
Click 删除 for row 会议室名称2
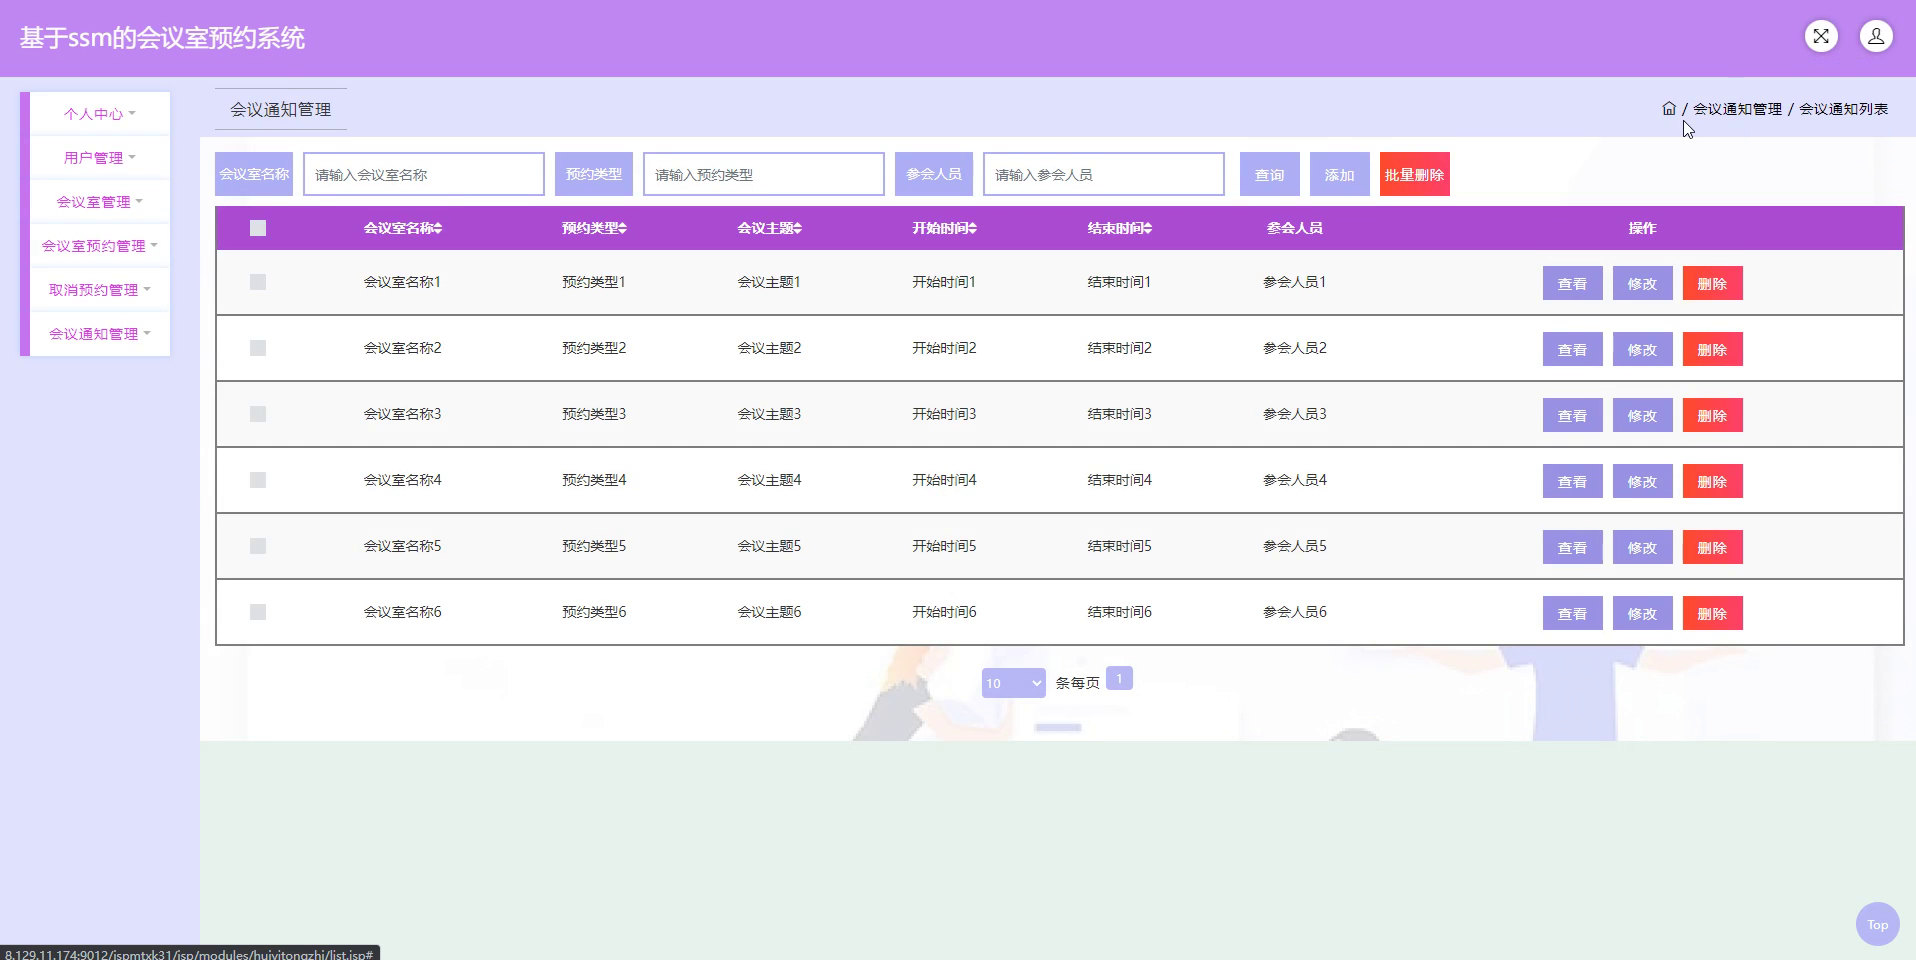point(1713,349)
